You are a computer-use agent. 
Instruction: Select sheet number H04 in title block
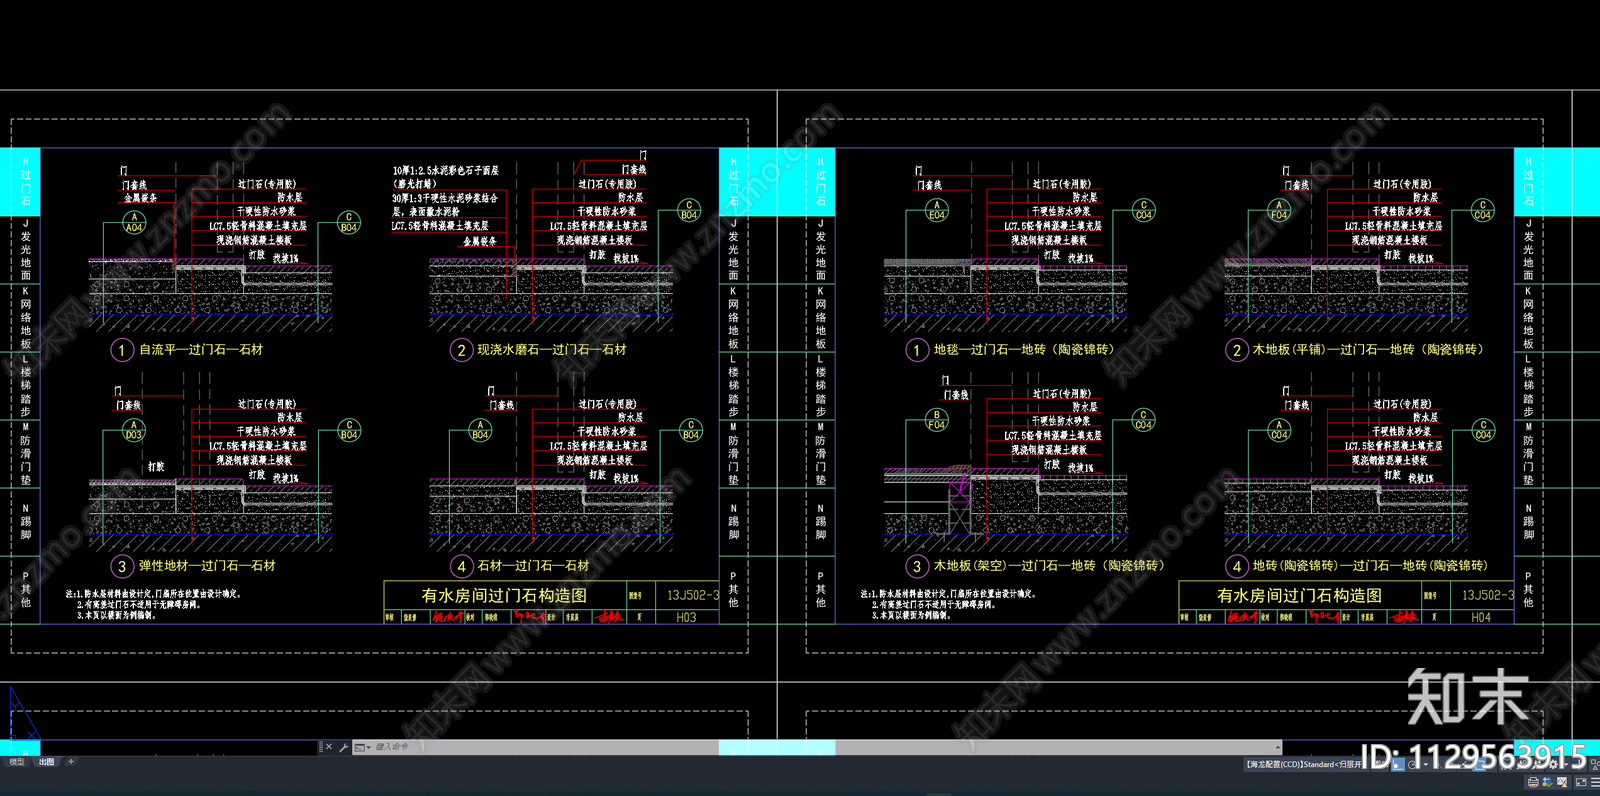(1481, 618)
